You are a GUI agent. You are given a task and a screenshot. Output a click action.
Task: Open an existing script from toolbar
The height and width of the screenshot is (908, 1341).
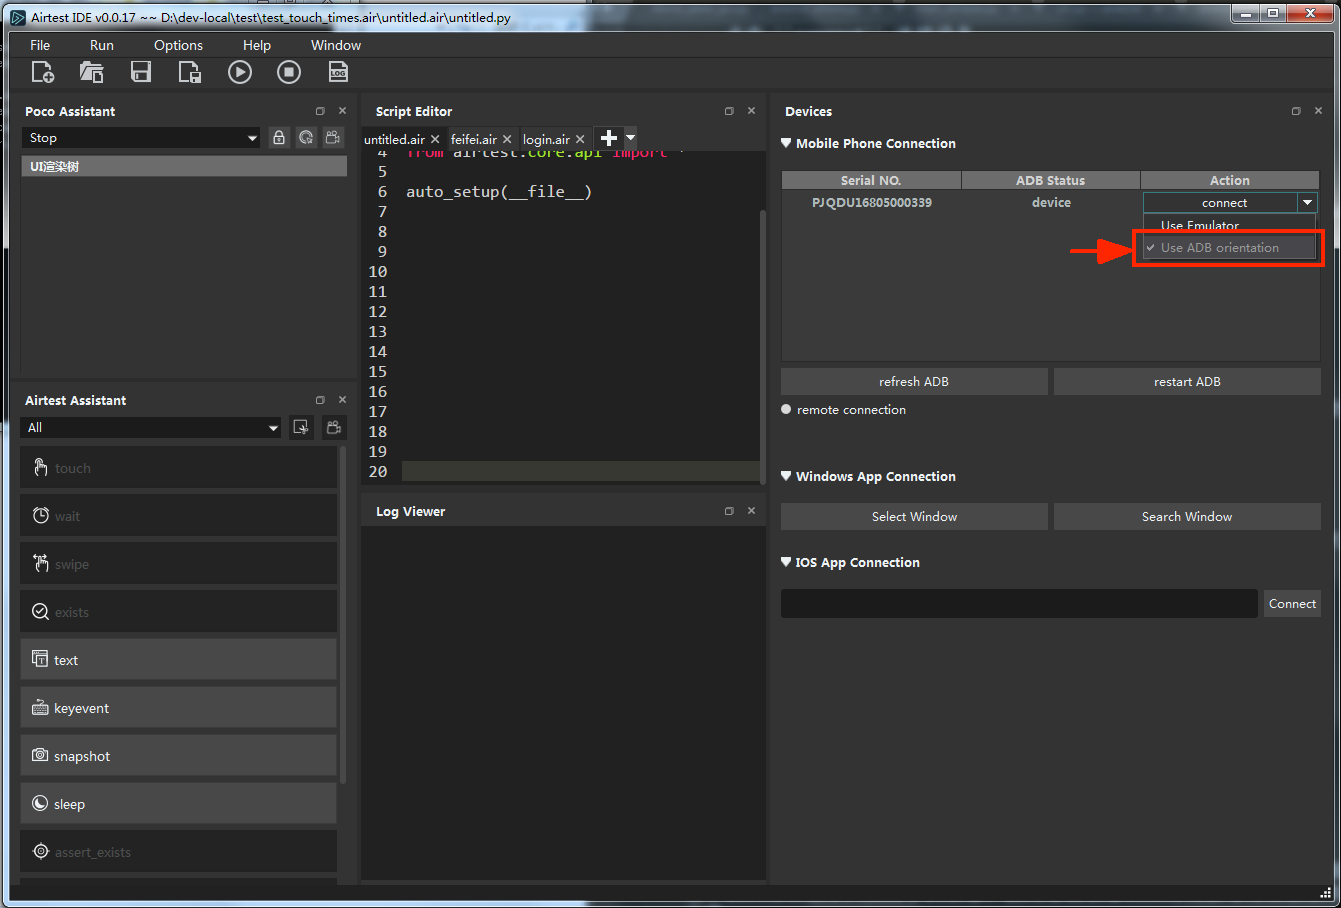92,72
